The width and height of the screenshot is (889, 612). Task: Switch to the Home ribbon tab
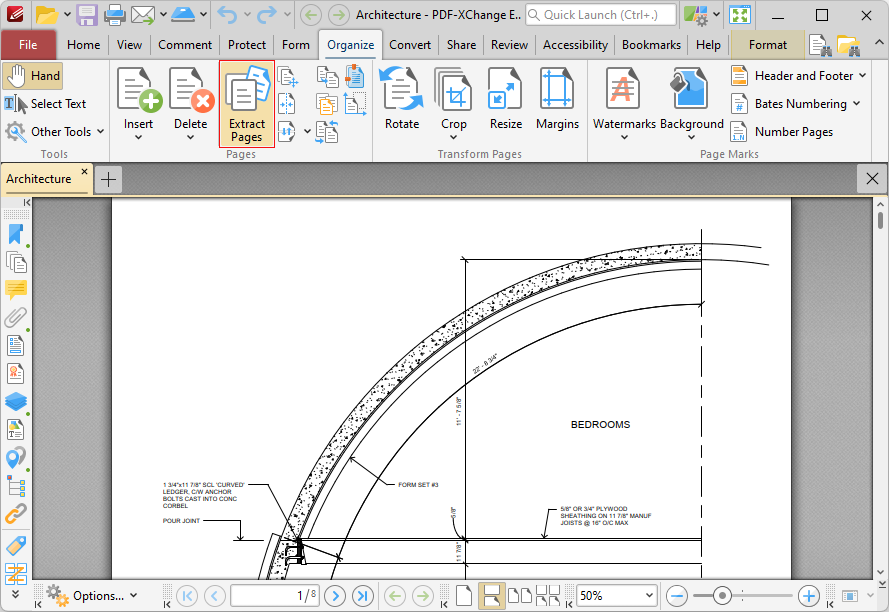pyautogui.click(x=83, y=45)
